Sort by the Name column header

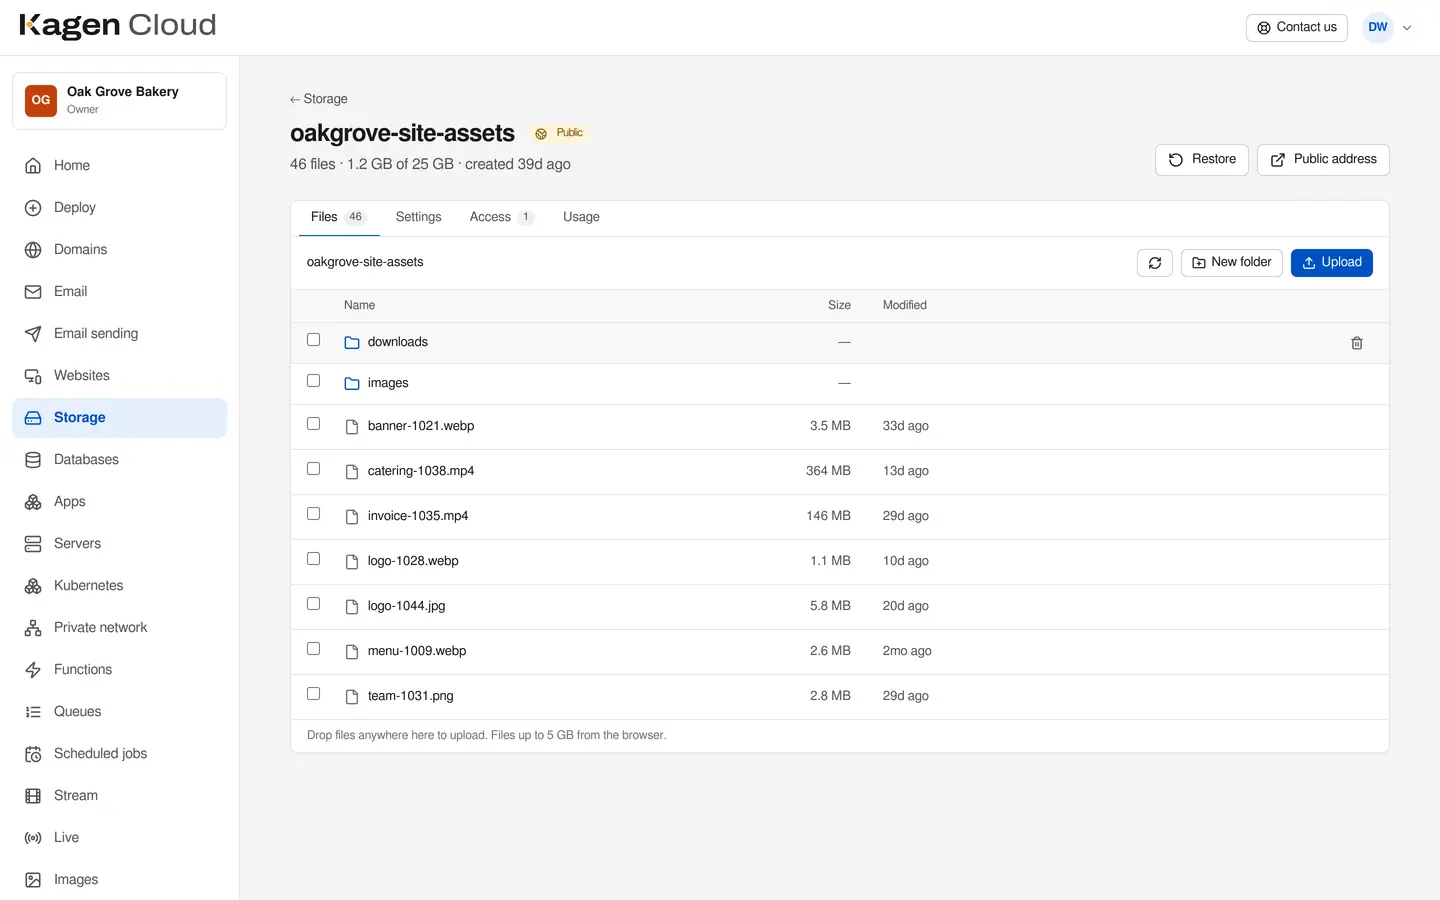[359, 305]
